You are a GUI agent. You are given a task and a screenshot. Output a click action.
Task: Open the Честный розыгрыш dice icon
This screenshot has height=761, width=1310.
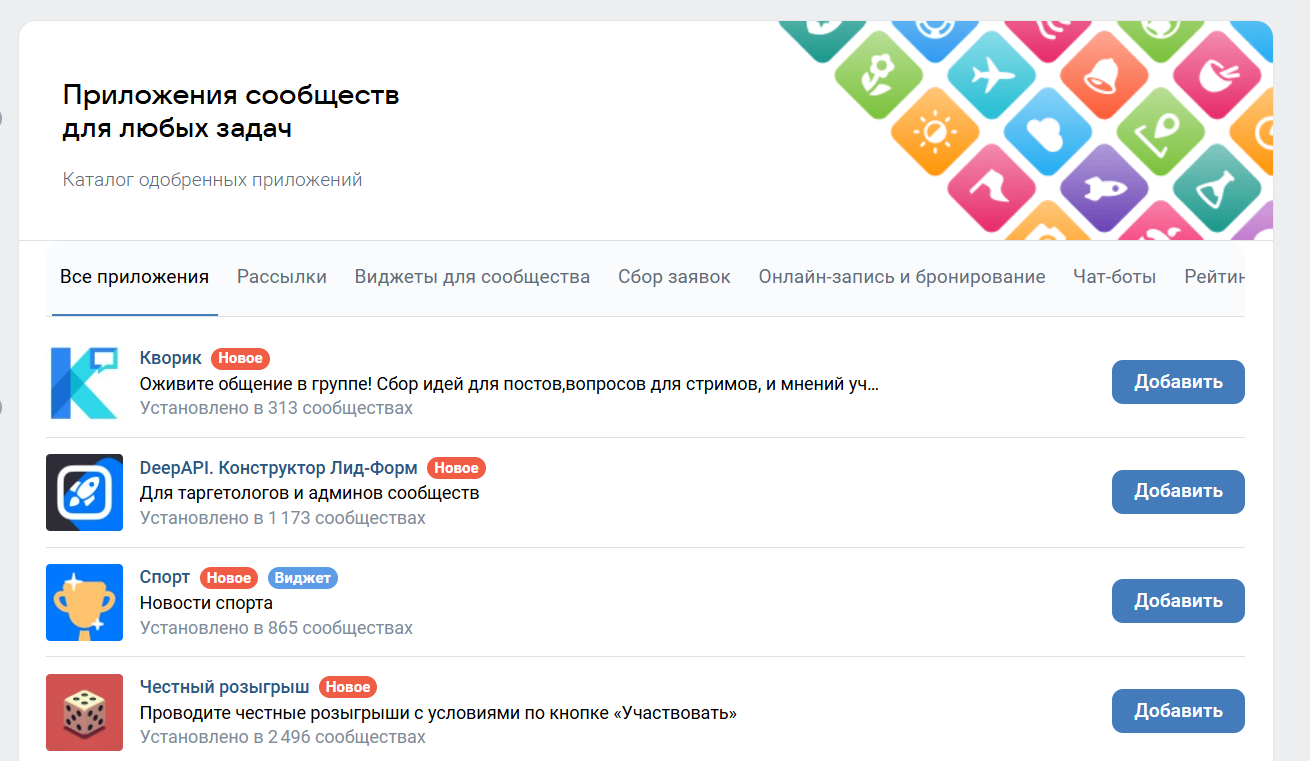pos(84,712)
